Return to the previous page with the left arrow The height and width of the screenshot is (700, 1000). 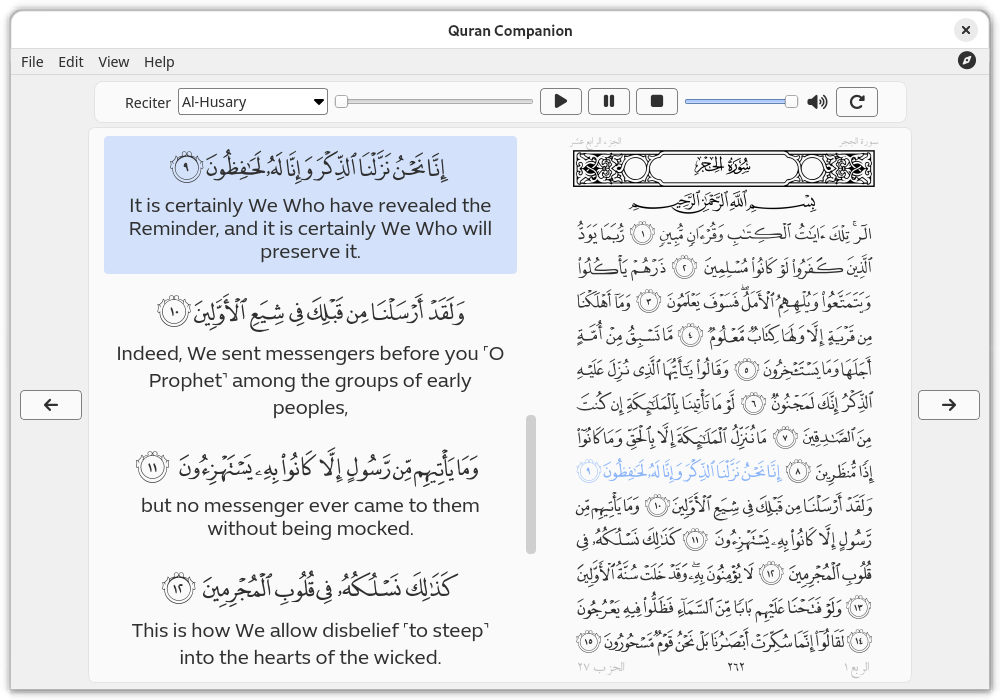pos(50,404)
